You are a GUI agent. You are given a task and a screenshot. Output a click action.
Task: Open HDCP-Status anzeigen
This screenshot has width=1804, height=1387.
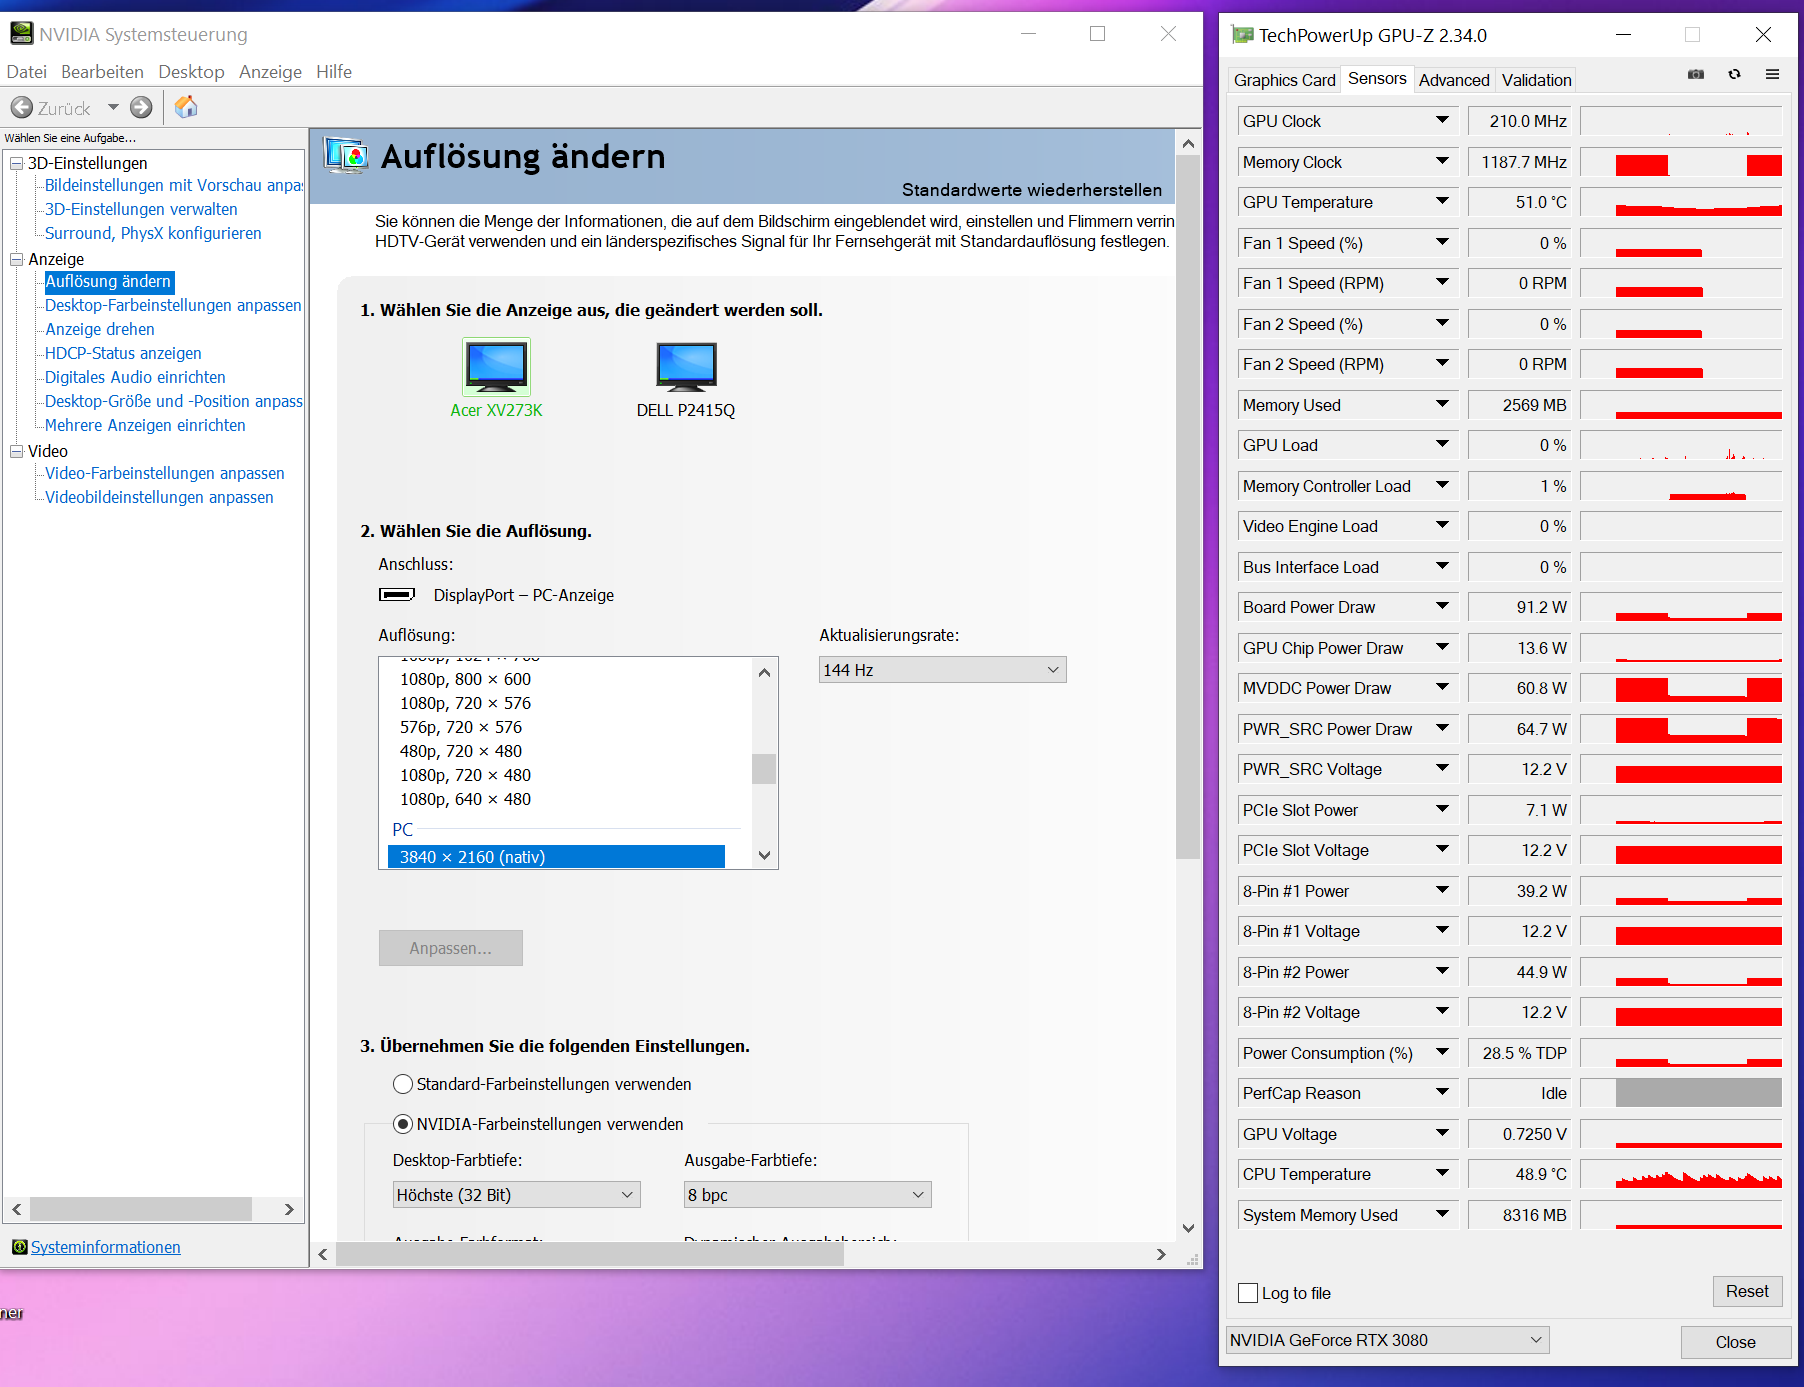point(123,353)
